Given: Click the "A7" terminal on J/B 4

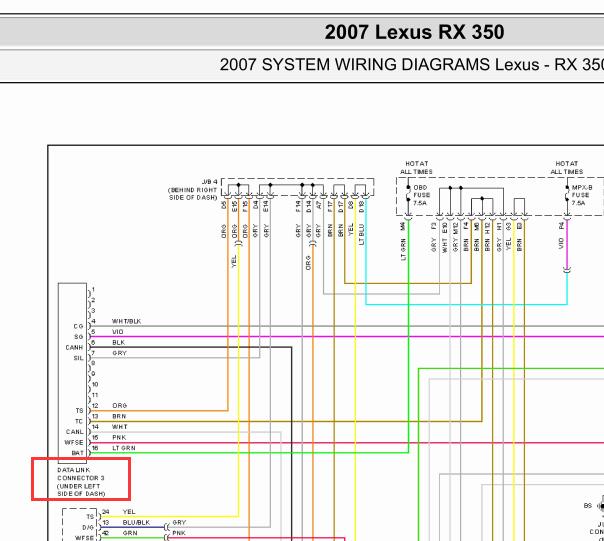Looking at the screenshot, I should coord(319,206).
